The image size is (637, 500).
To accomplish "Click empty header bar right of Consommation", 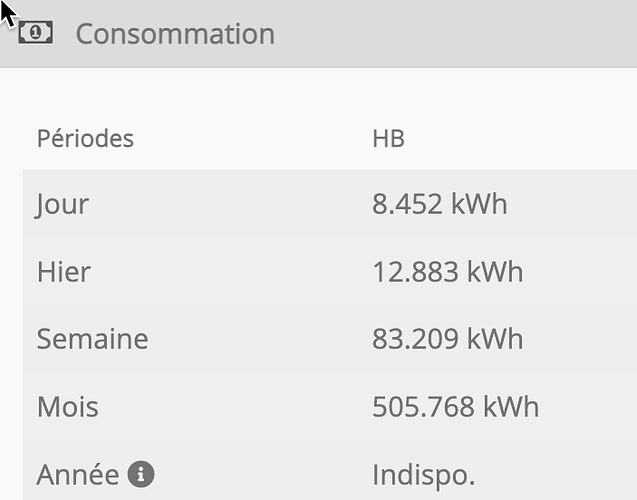I will click(460, 34).
